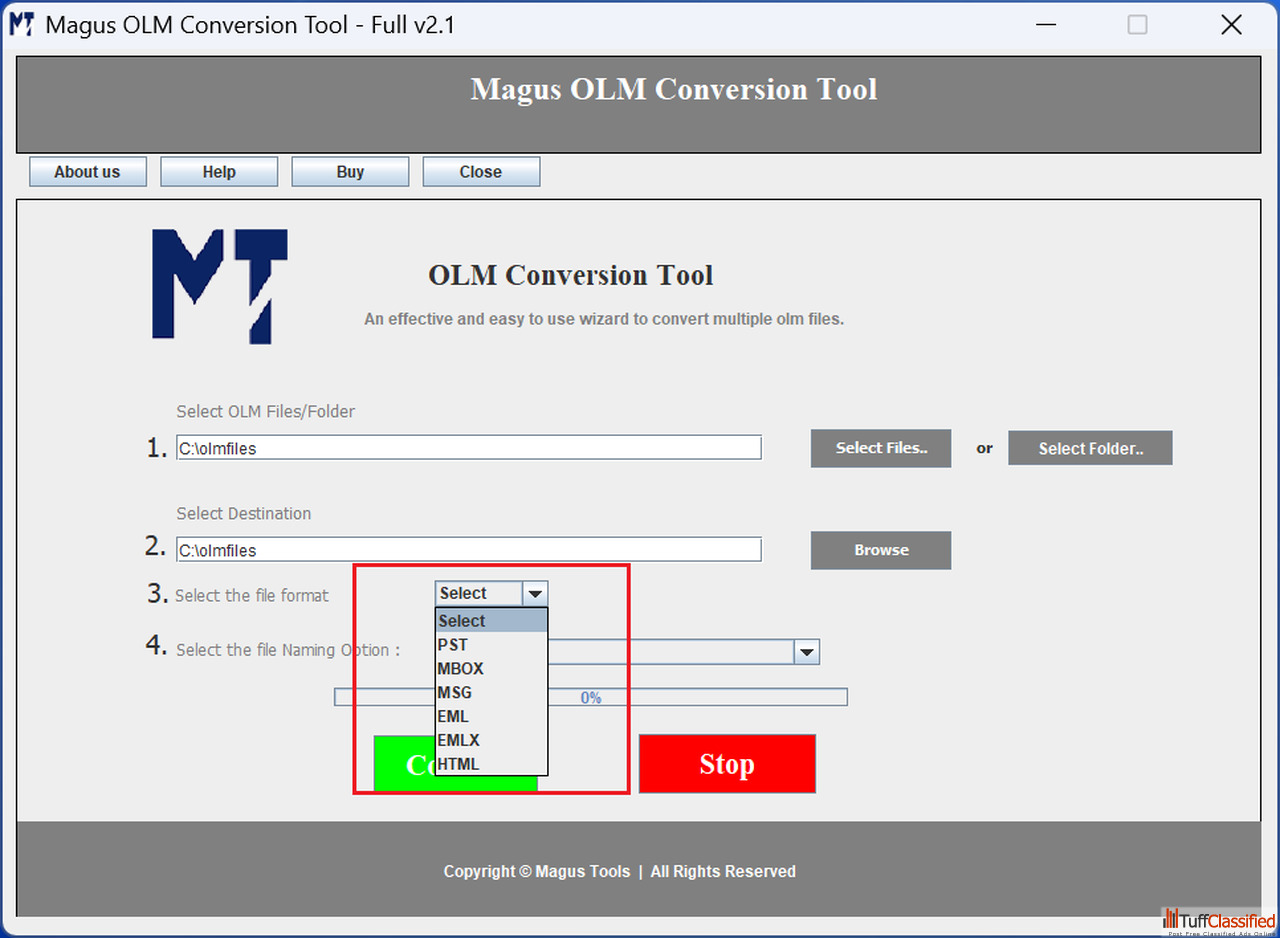The image size is (1280, 939).
Task: Click the destination path field
Action: point(469,550)
